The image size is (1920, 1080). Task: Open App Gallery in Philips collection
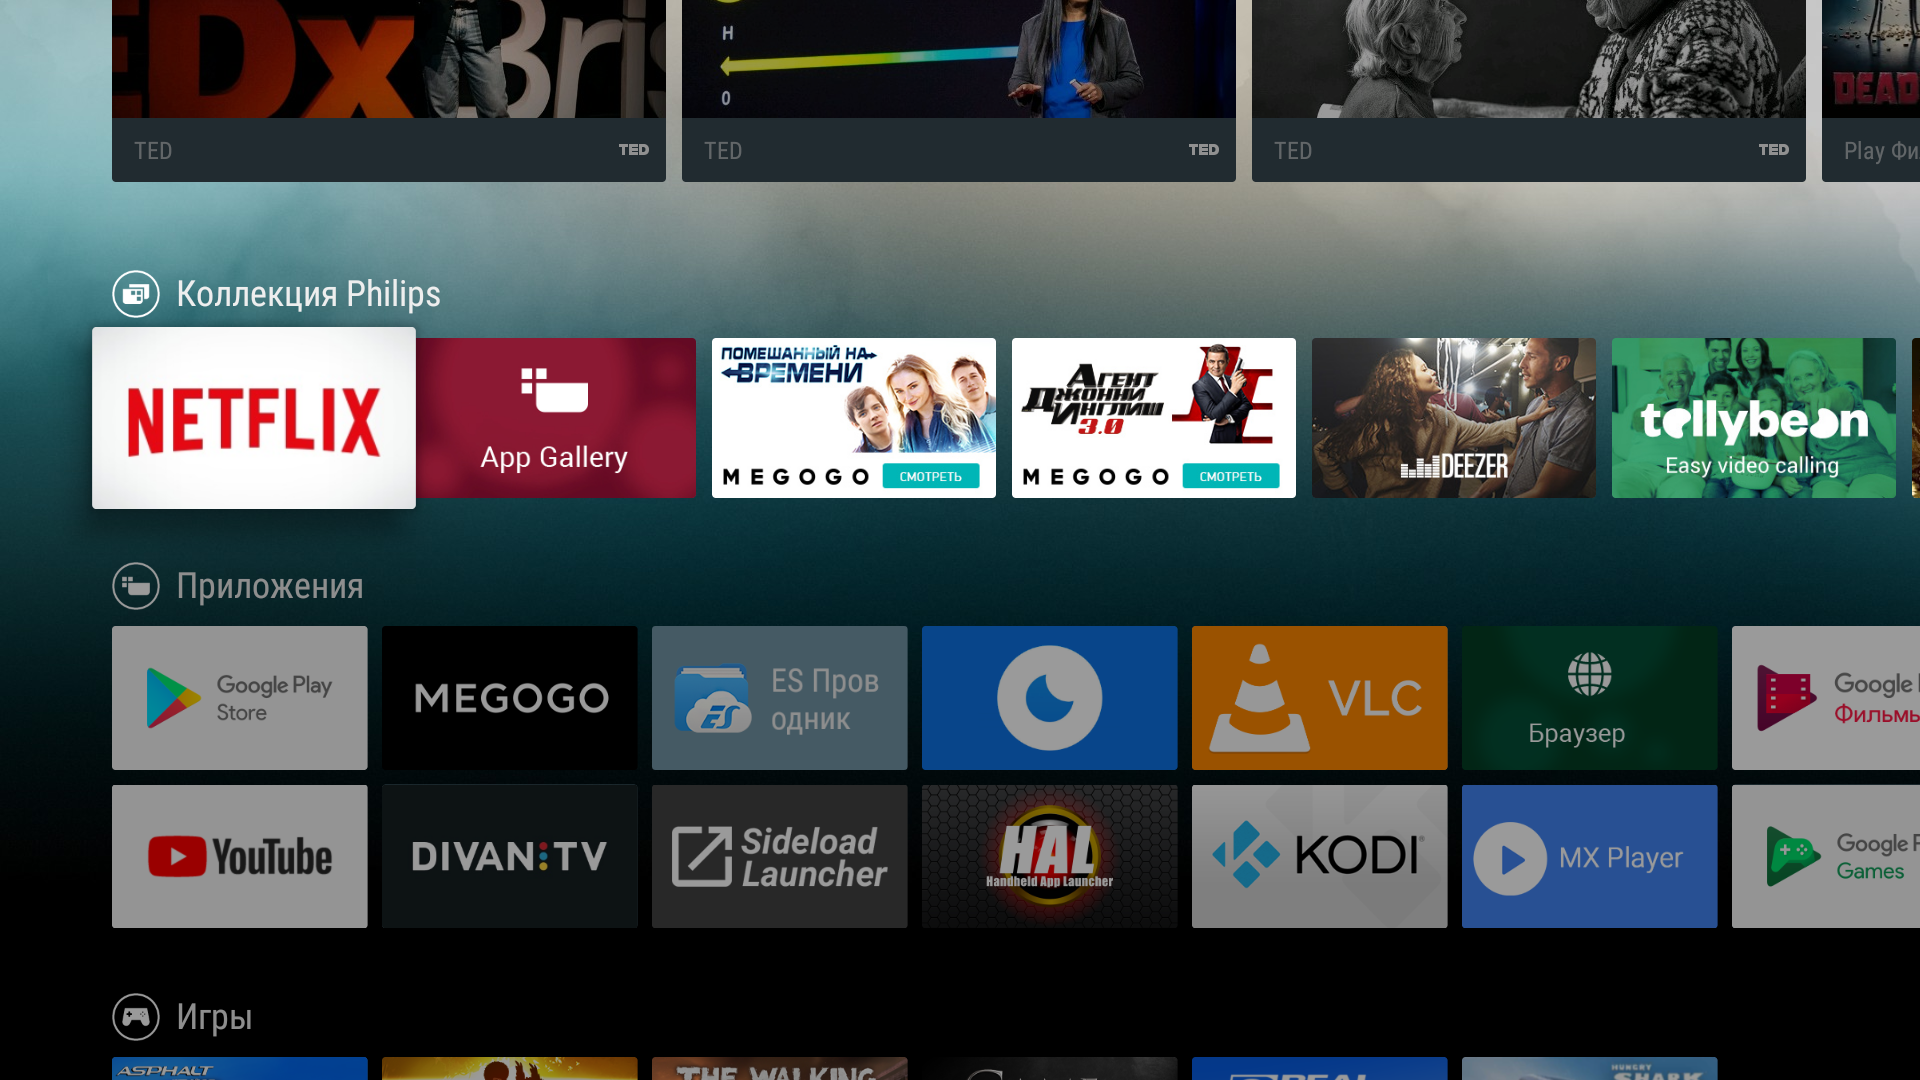pyautogui.click(x=554, y=418)
